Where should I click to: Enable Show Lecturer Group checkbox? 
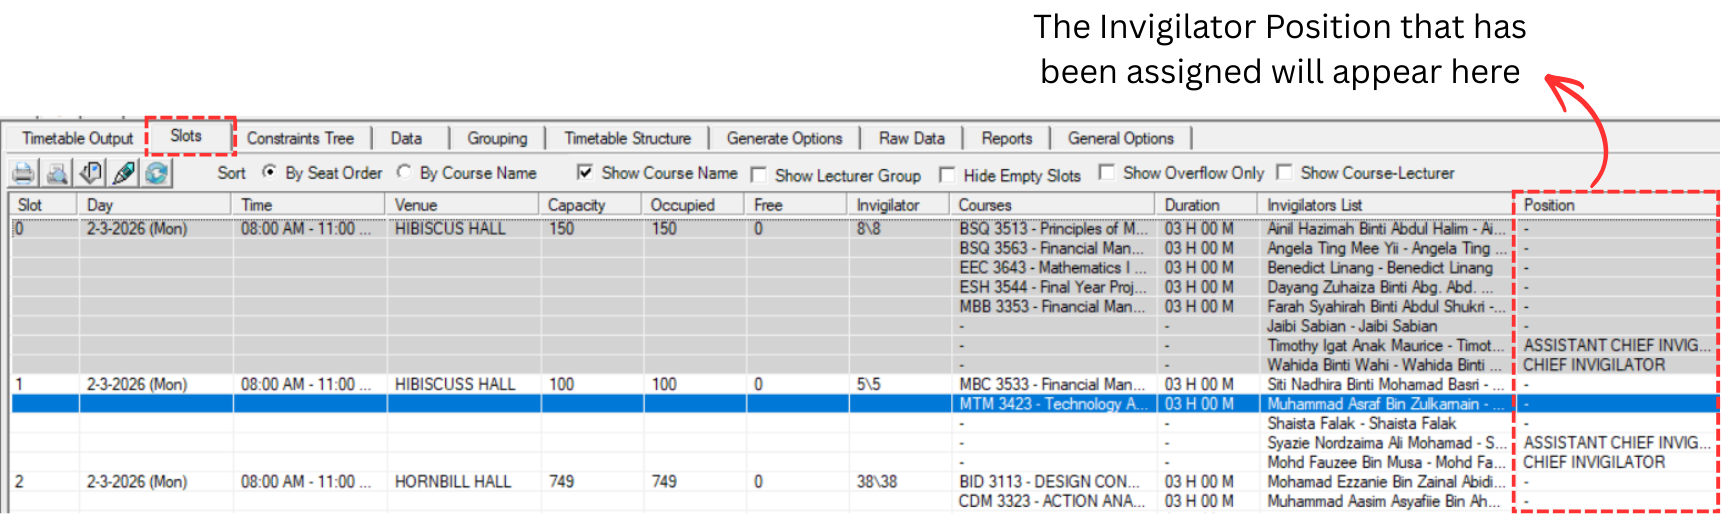click(758, 174)
